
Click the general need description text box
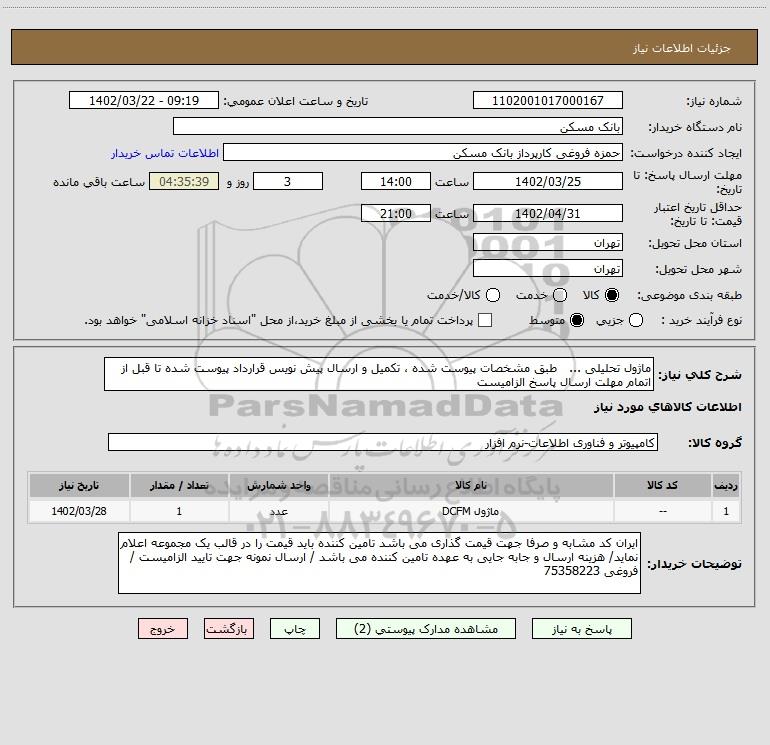[379, 375]
